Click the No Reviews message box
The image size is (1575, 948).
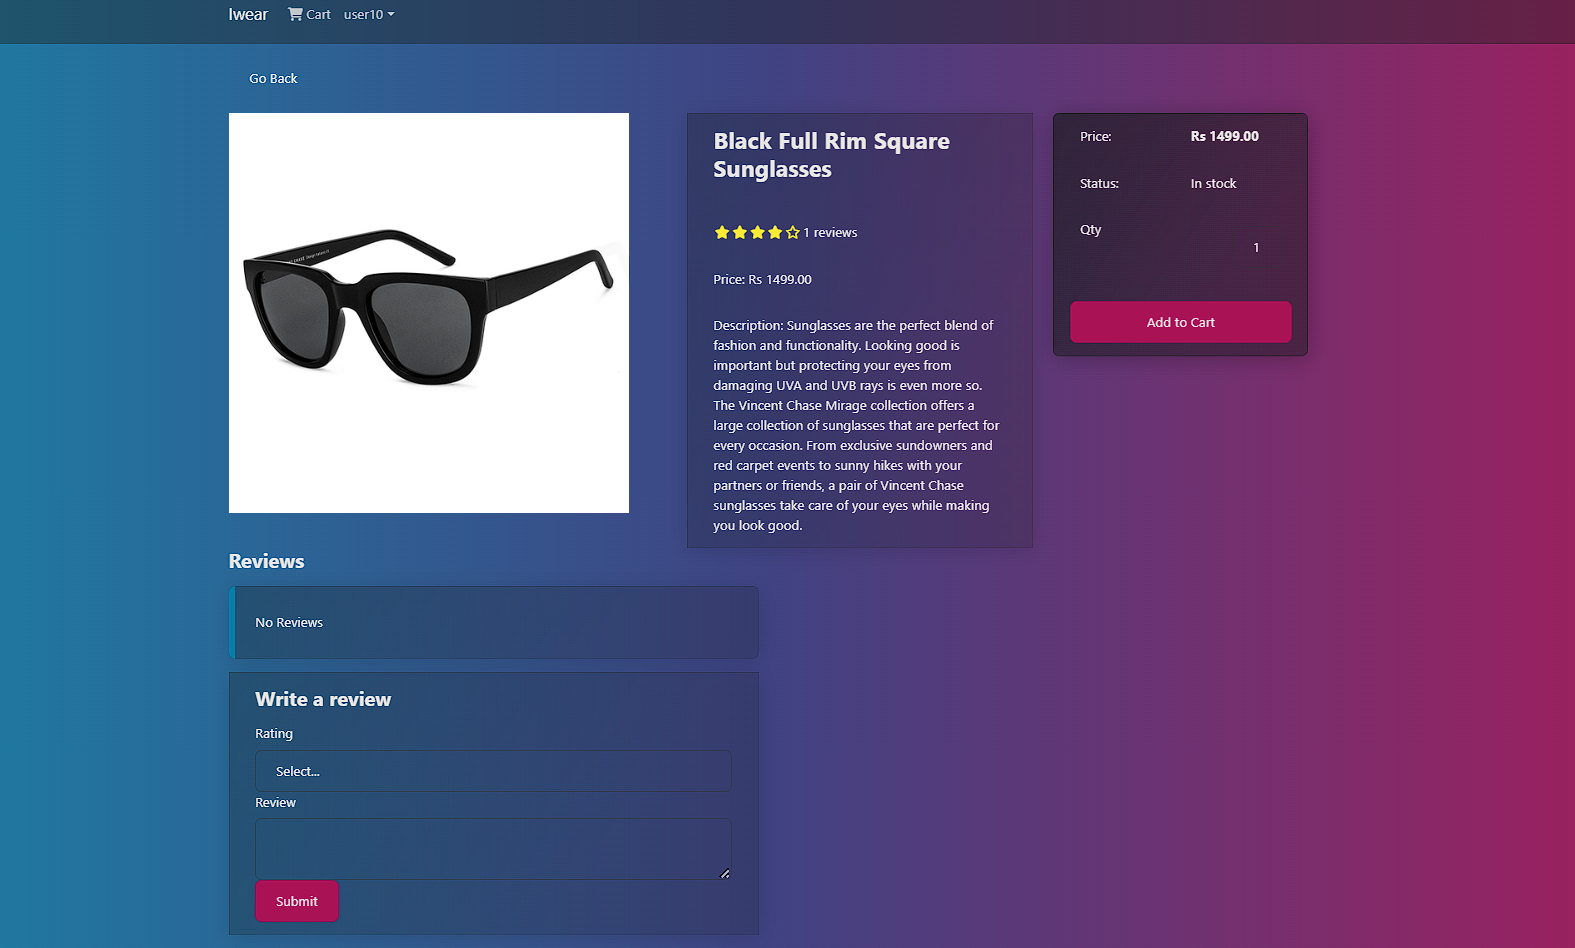tap(494, 622)
